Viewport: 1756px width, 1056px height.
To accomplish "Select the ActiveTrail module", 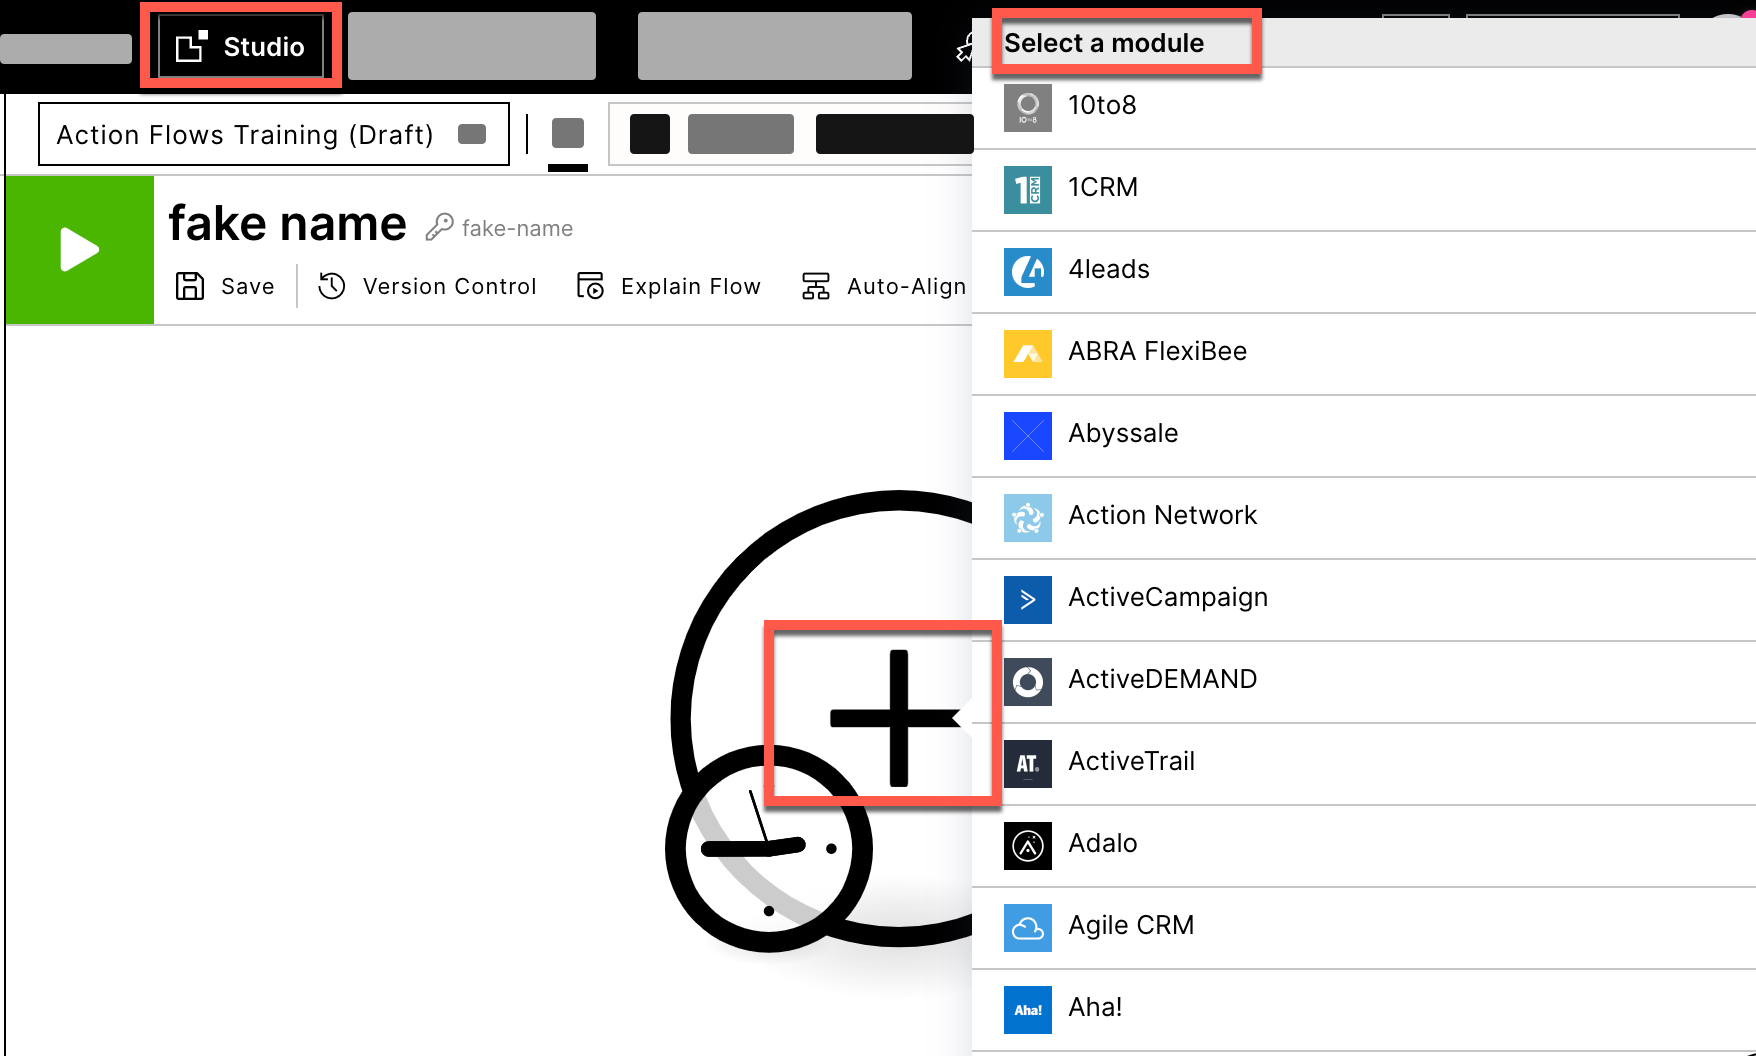I will pyautogui.click(x=1364, y=762).
